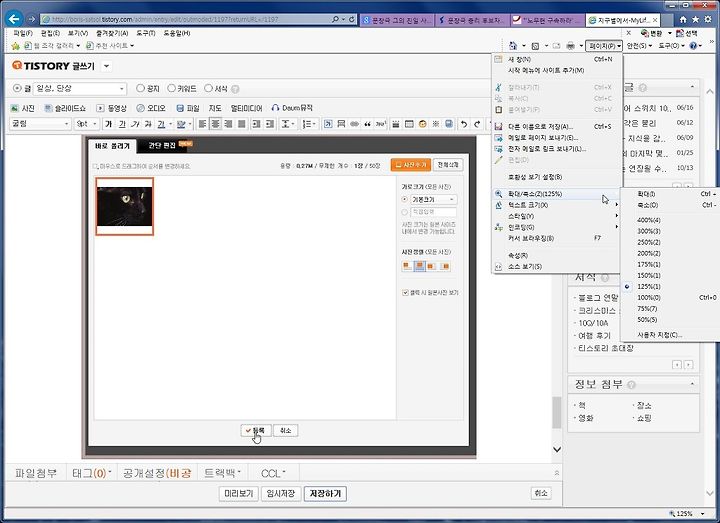This screenshot has height=523, width=720.
Task: Open the status bar 125% zoom dropdown
Action: click(702, 513)
